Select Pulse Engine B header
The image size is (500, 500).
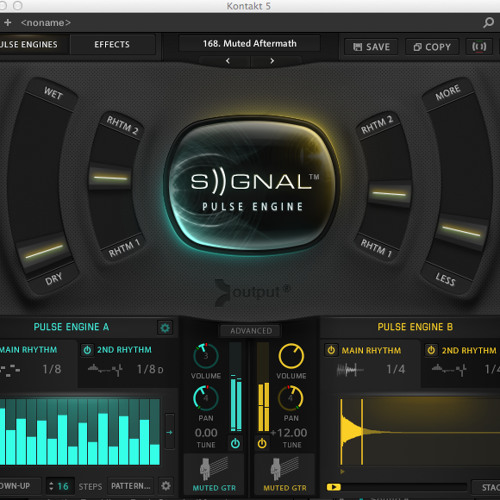click(x=415, y=327)
